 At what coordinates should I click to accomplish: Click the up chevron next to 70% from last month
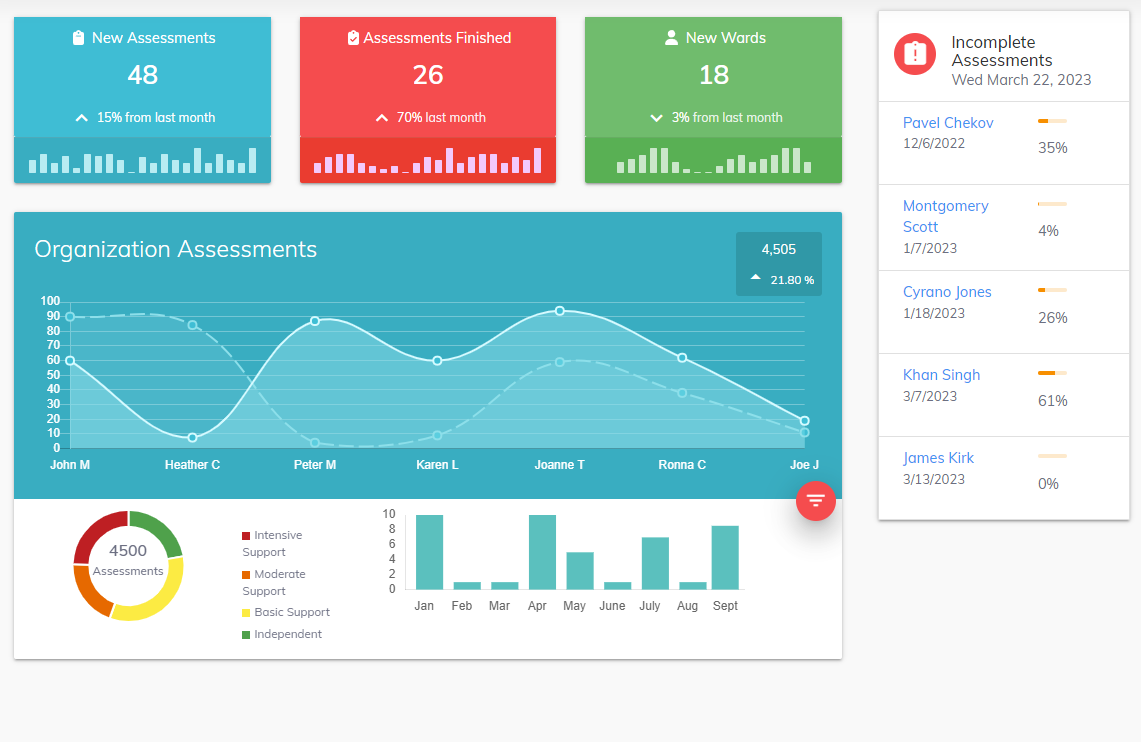[x=381, y=118]
